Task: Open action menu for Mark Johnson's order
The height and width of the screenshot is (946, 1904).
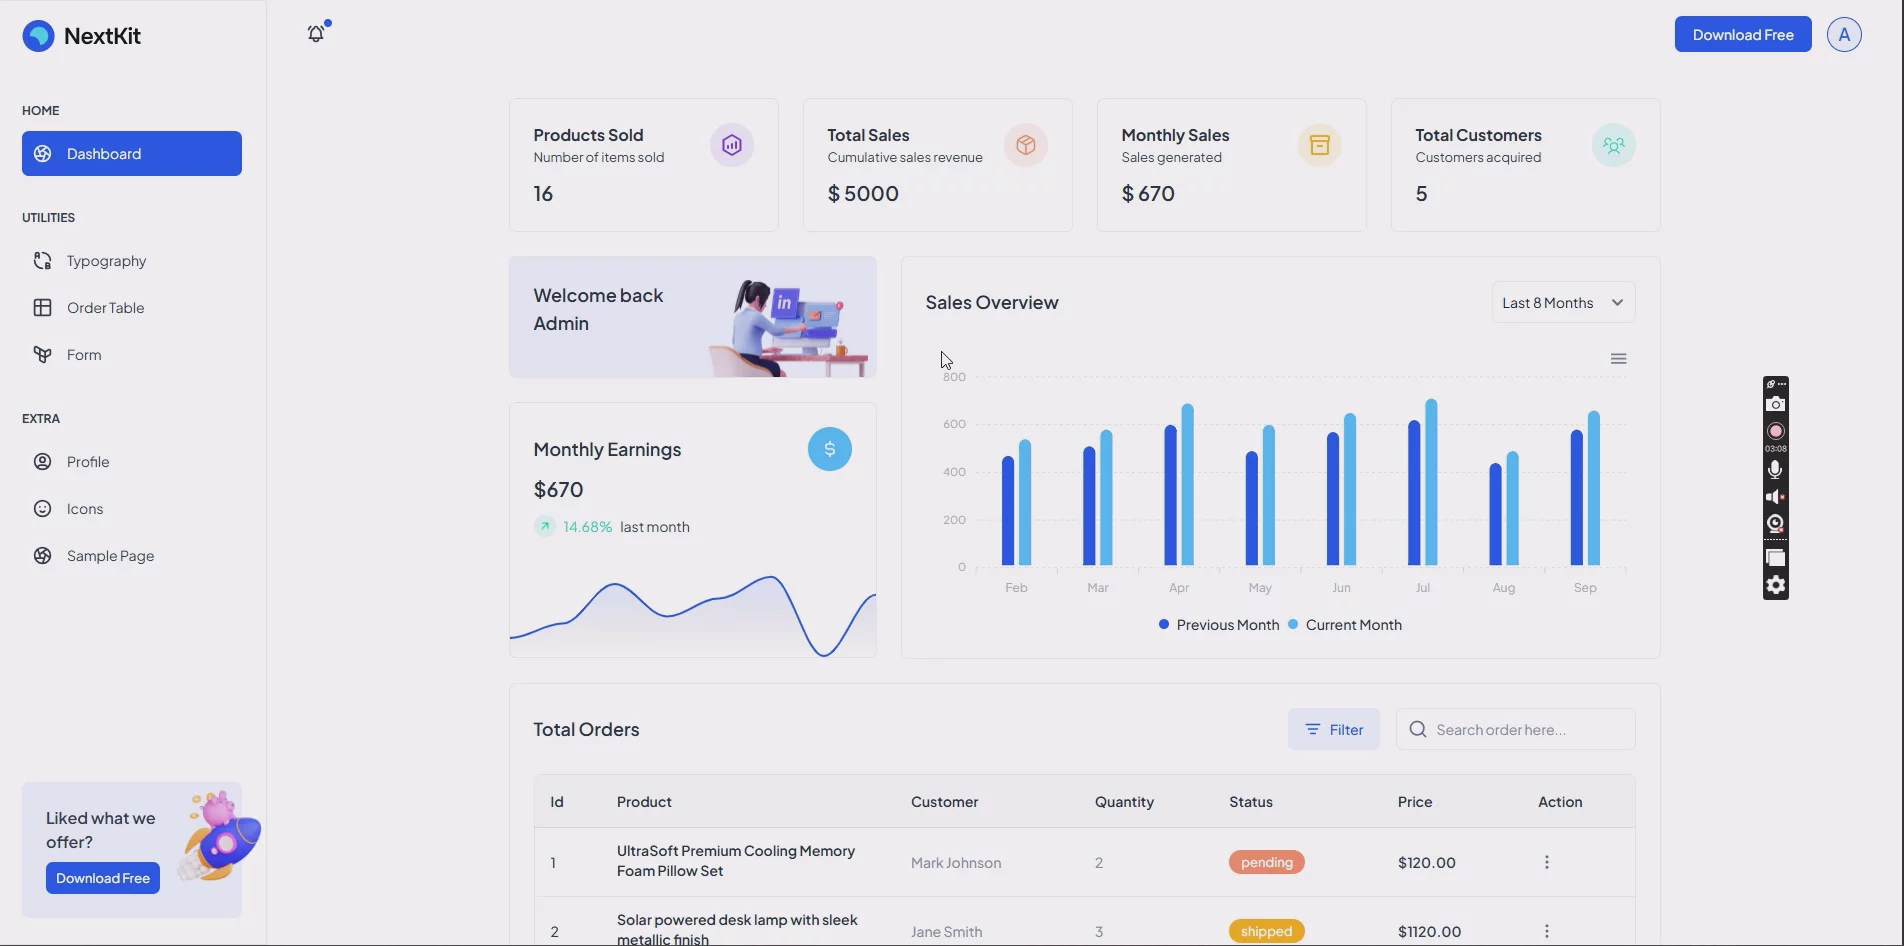Action: tap(1546, 862)
